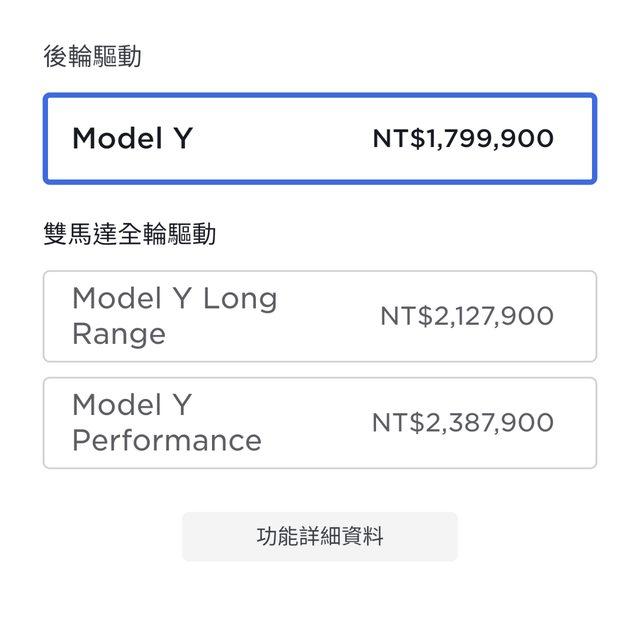Viewport: 640px width, 622px height.
Task: Click the bold "Model Y" trim name
Action: pyautogui.click(x=132, y=138)
